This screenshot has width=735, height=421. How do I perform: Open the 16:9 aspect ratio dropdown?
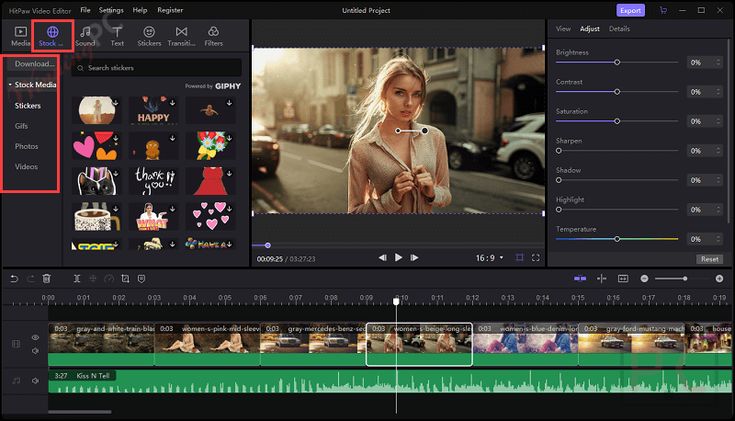click(489, 258)
